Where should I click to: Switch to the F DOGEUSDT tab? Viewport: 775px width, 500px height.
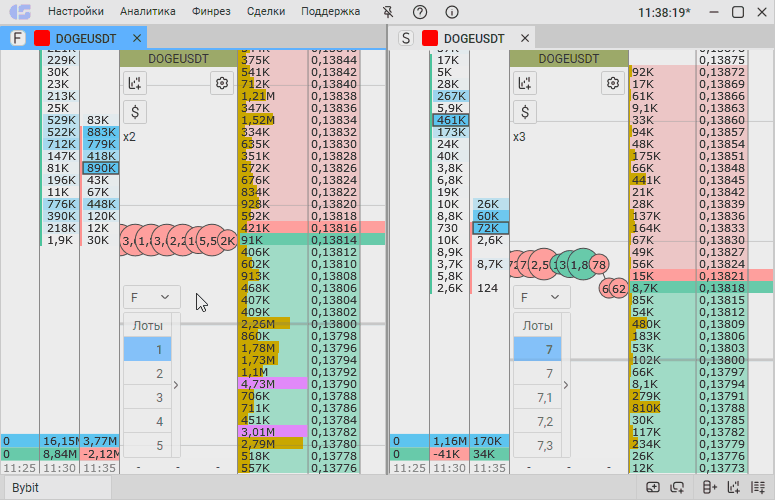tap(73, 38)
